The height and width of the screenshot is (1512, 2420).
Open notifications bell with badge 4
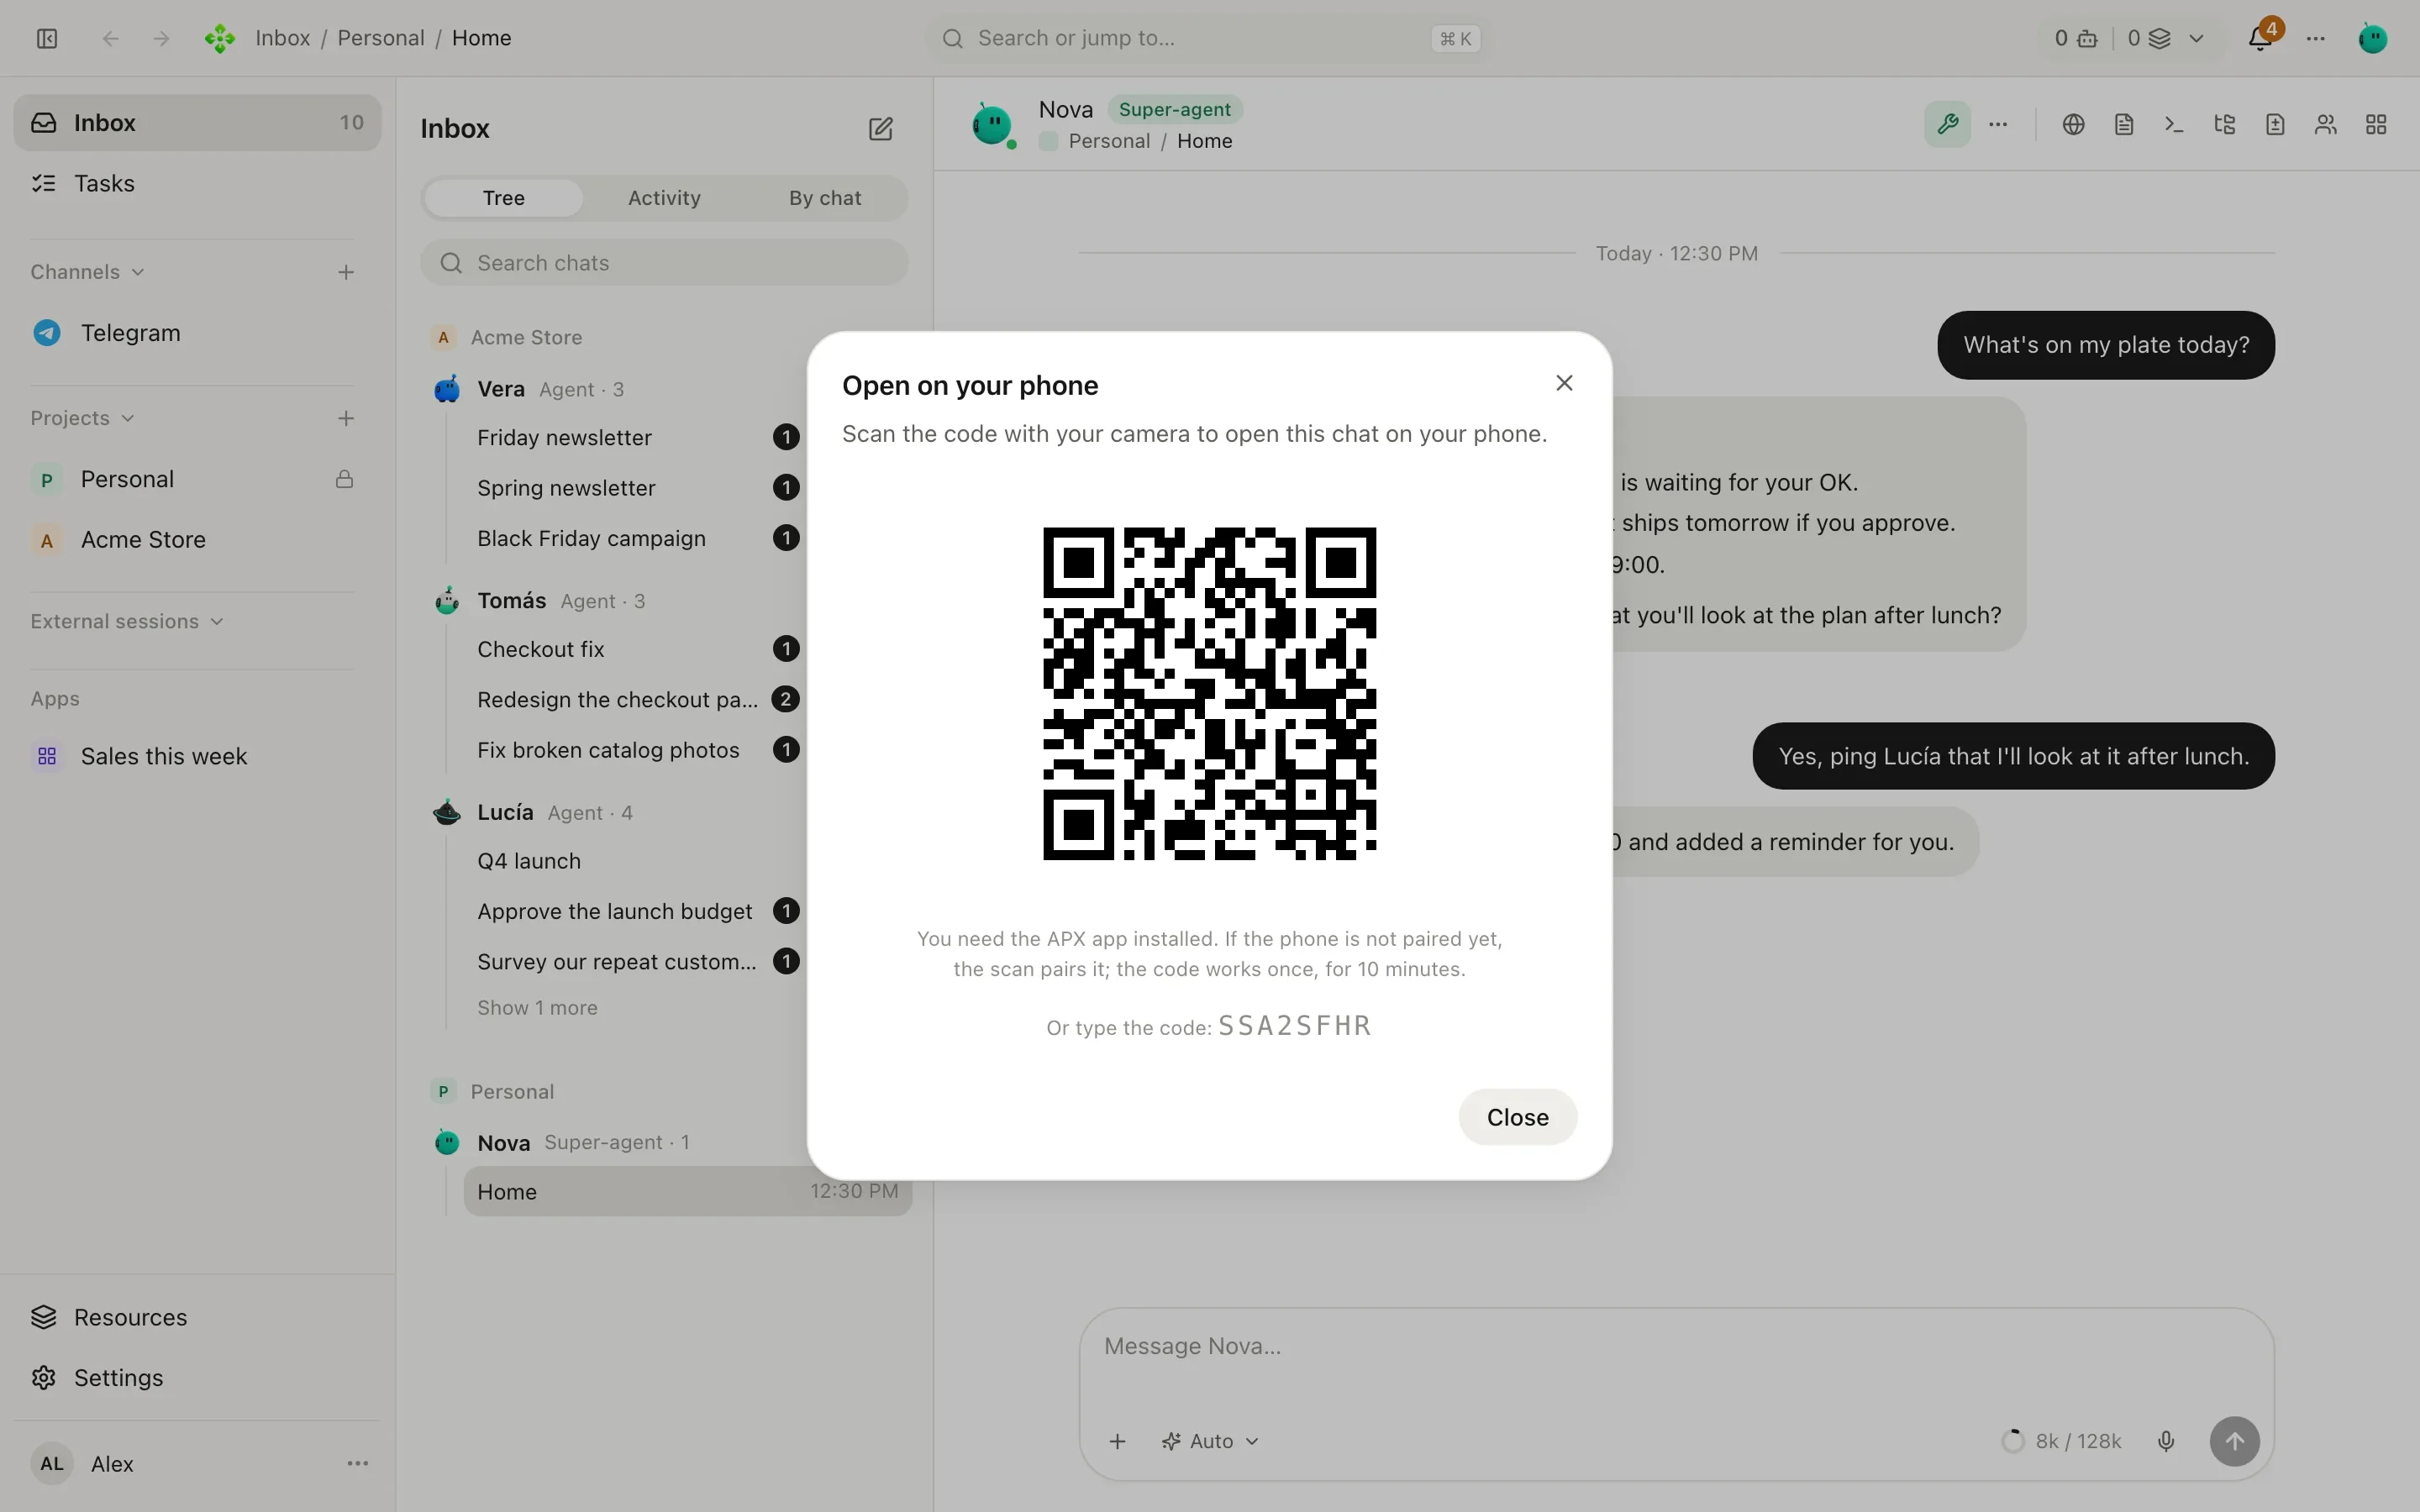pyautogui.click(x=2260, y=38)
